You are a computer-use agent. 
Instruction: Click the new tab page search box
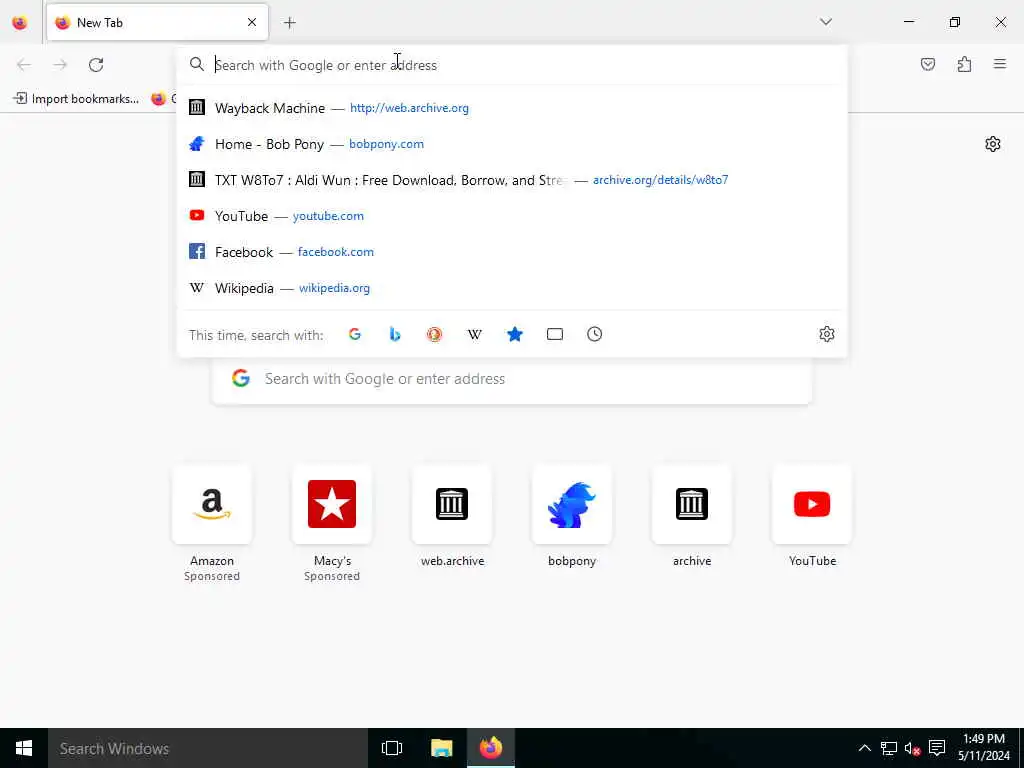(512, 379)
